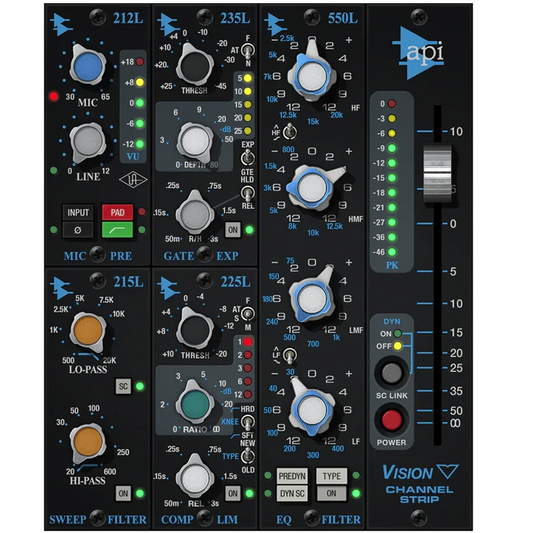Click the DYN SC button
This screenshot has width=533, height=533.
[x=292, y=494]
